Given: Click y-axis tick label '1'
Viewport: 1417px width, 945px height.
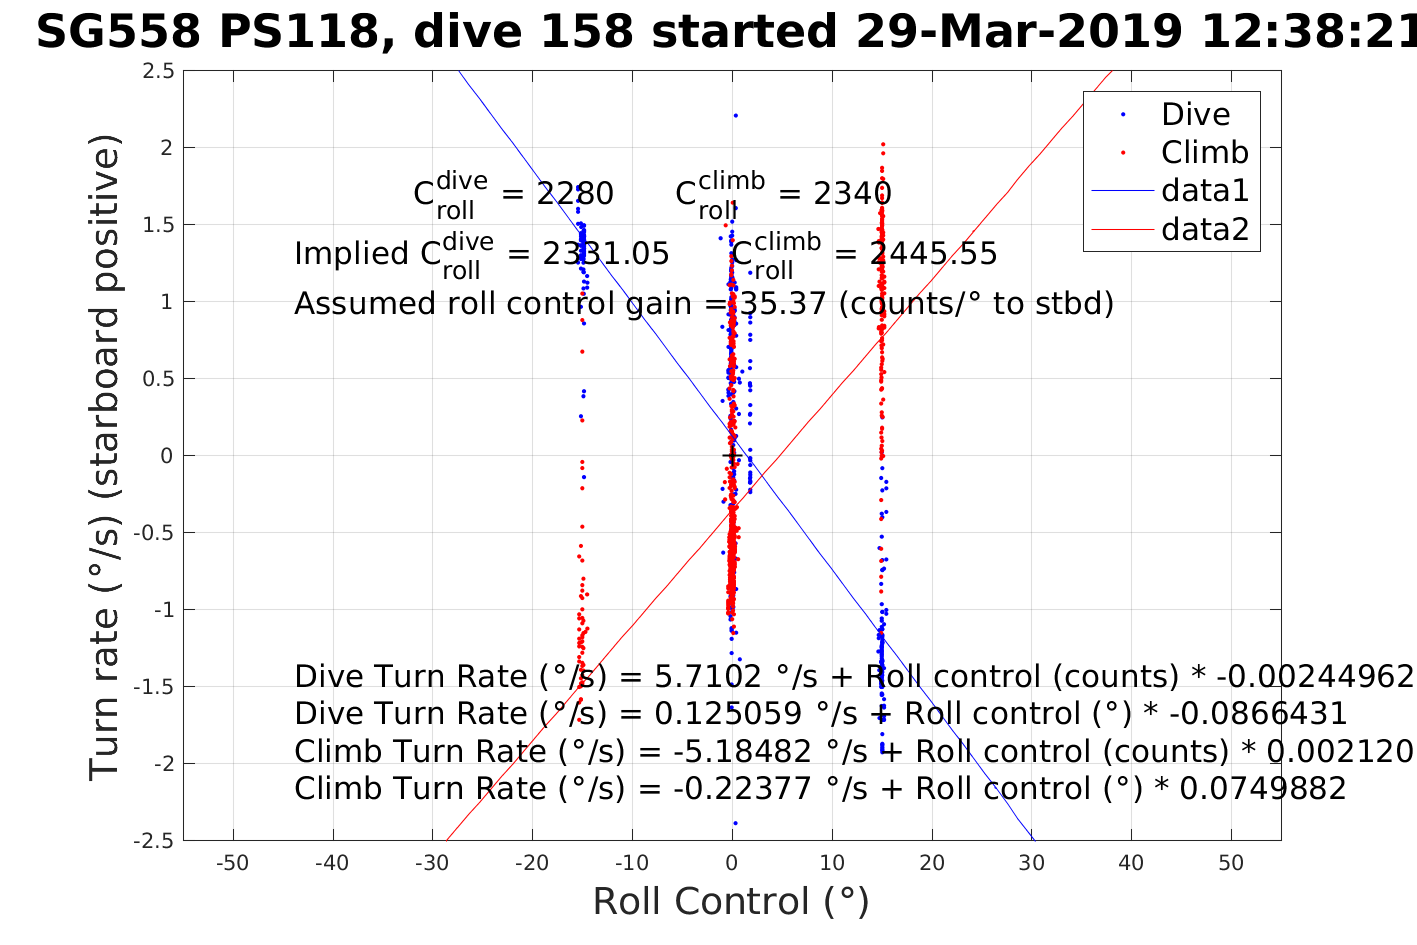Looking at the screenshot, I should pyautogui.click(x=168, y=302).
